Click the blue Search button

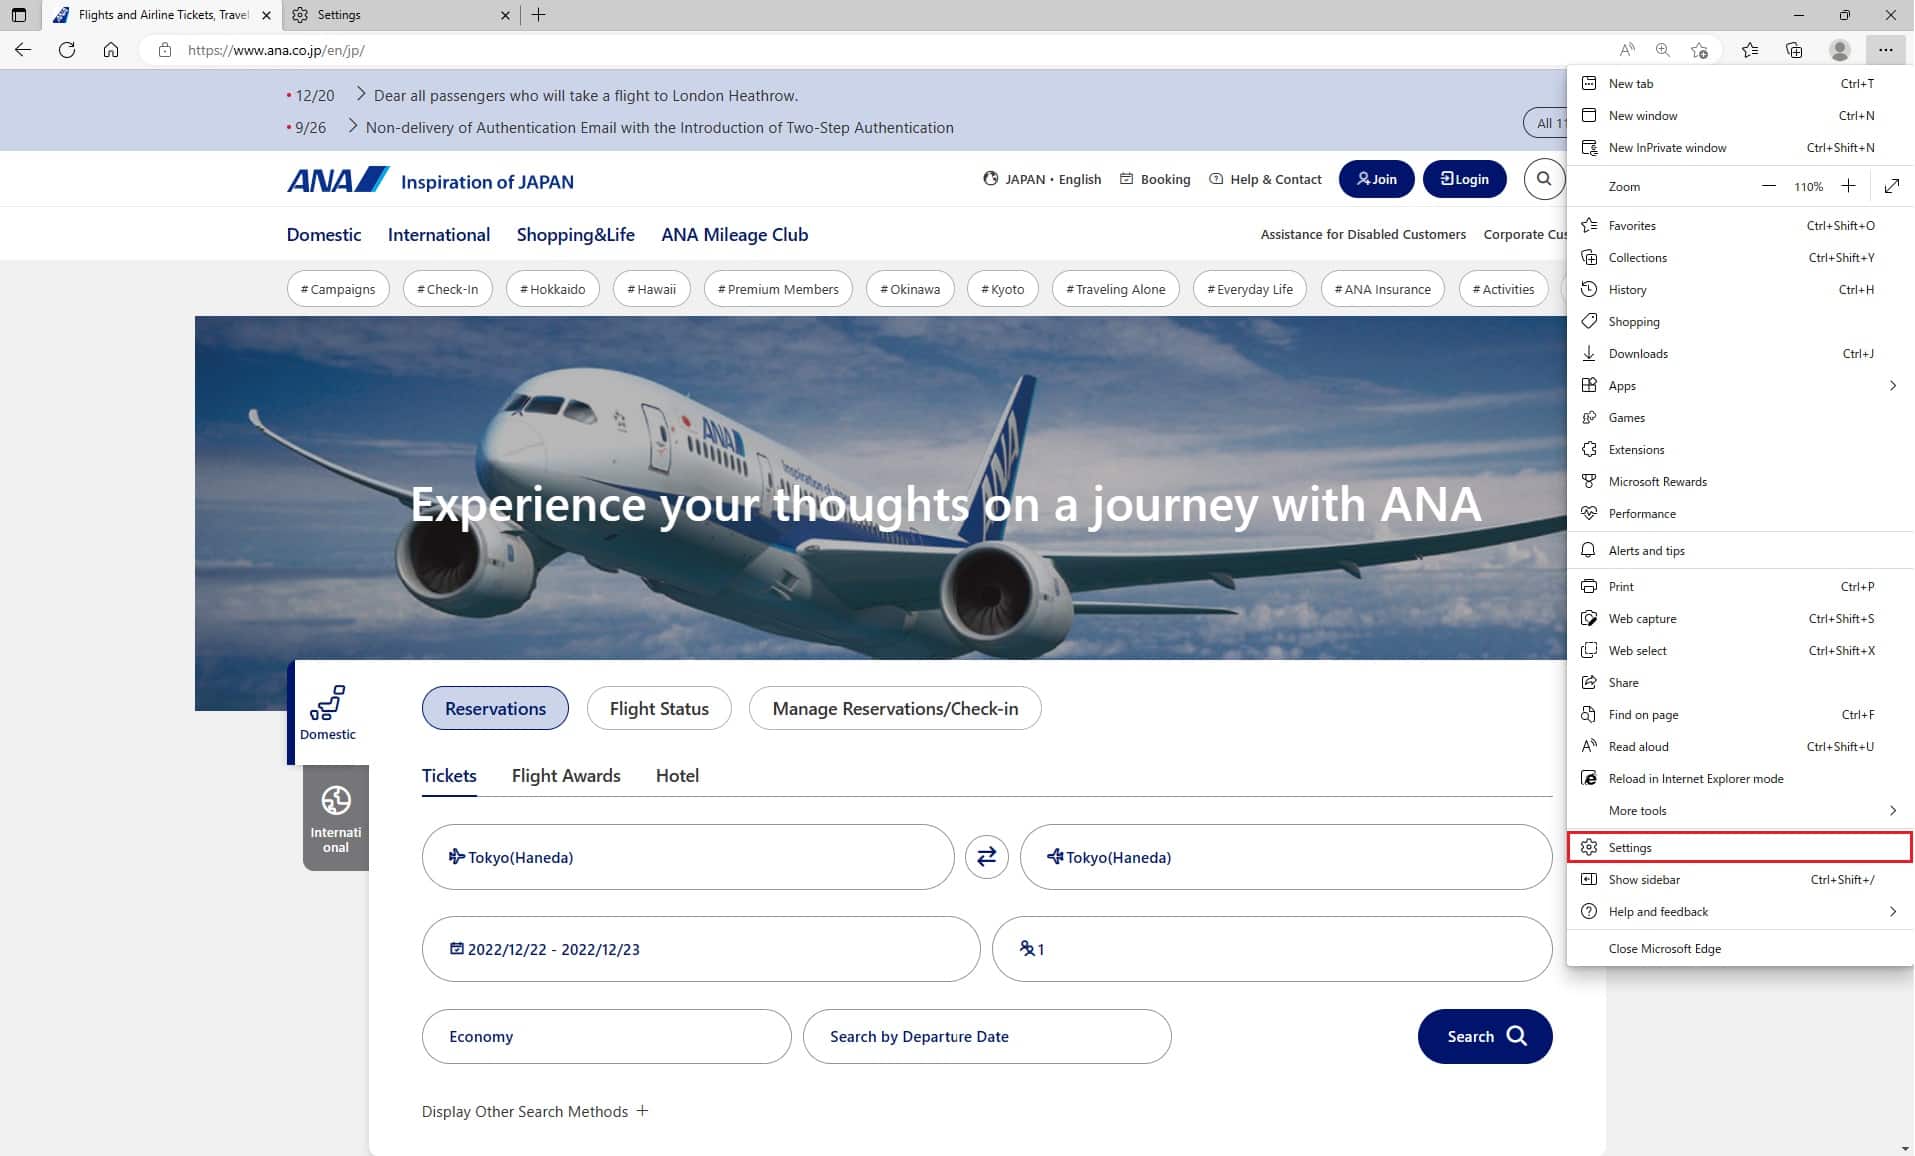(x=1485, y=1036)
